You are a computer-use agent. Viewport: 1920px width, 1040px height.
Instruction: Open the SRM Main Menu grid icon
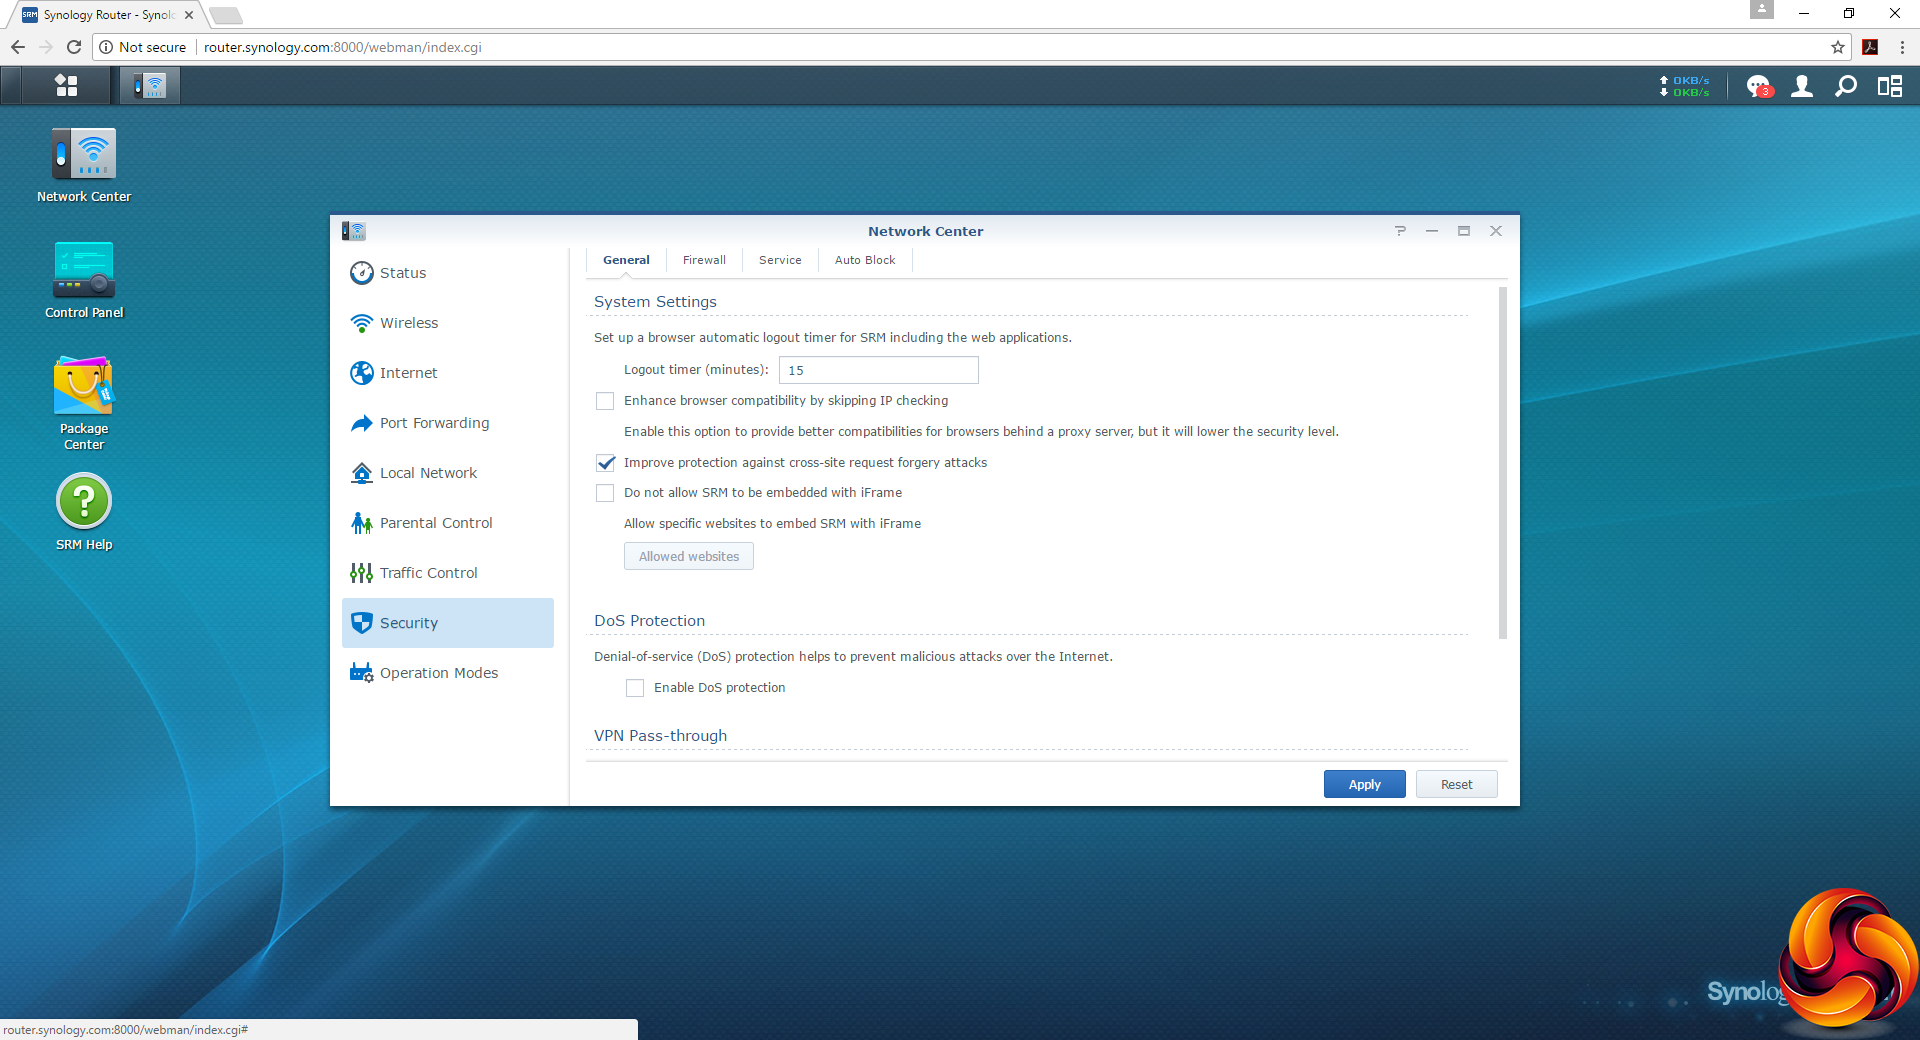(x=66, y=86)
